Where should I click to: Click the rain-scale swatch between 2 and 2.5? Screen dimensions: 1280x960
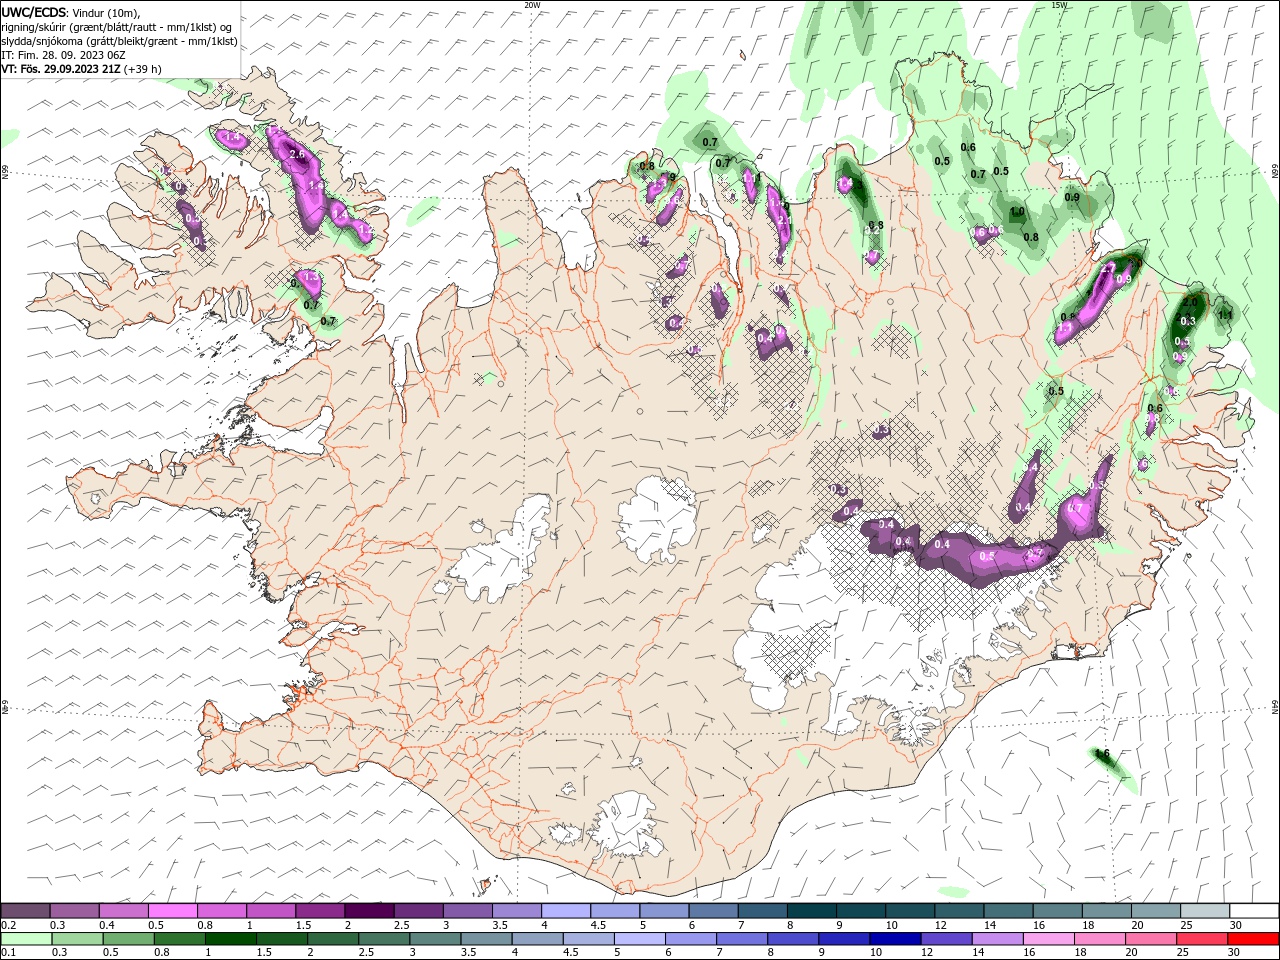pyautogui.click(x=332, y=939)
